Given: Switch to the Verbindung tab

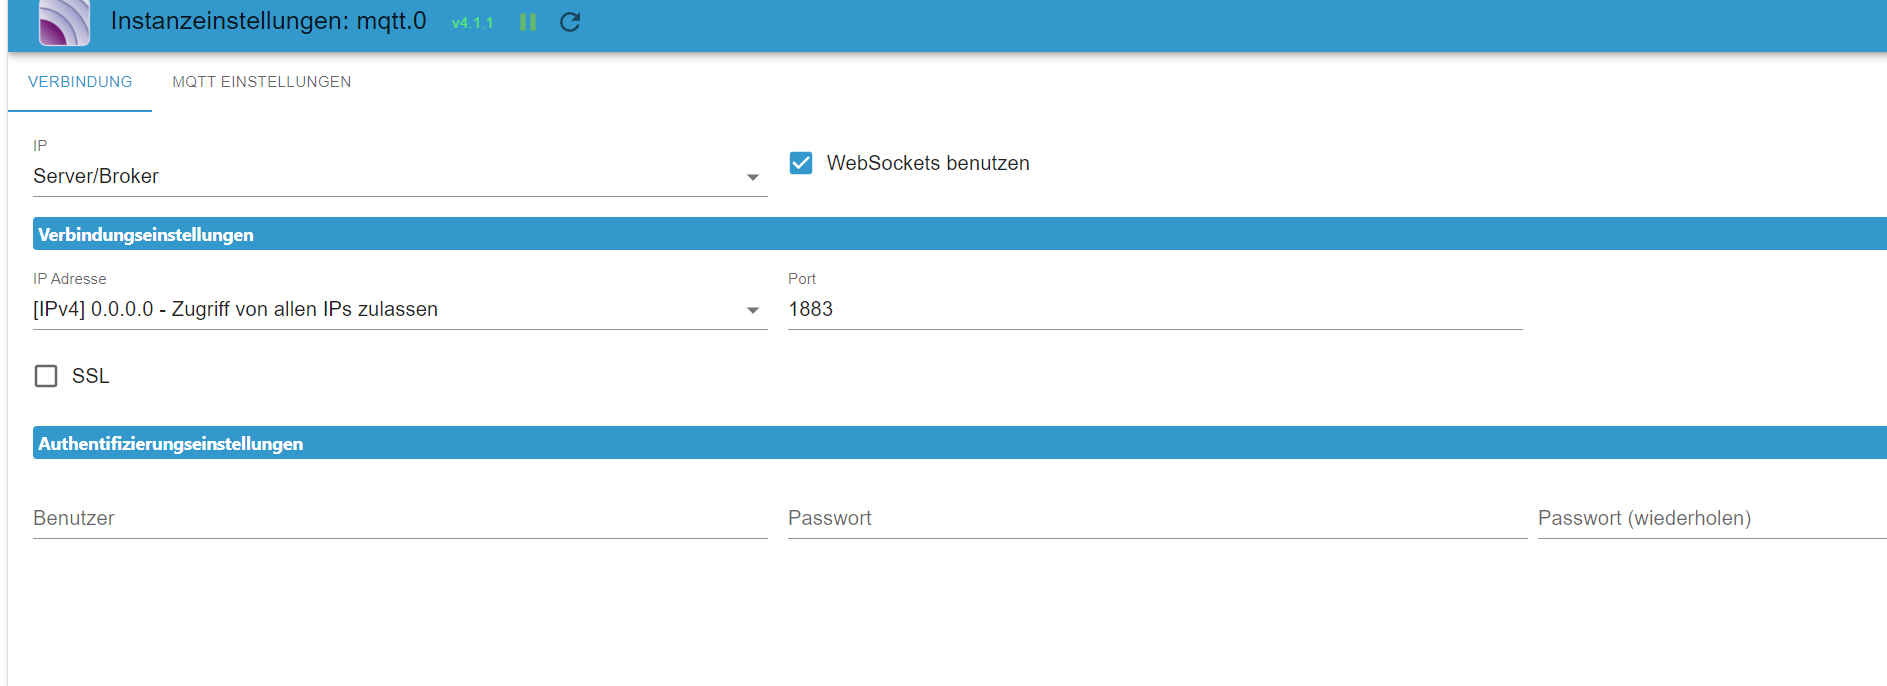Looking at the screenshot, I should click(x=80, y=82).
